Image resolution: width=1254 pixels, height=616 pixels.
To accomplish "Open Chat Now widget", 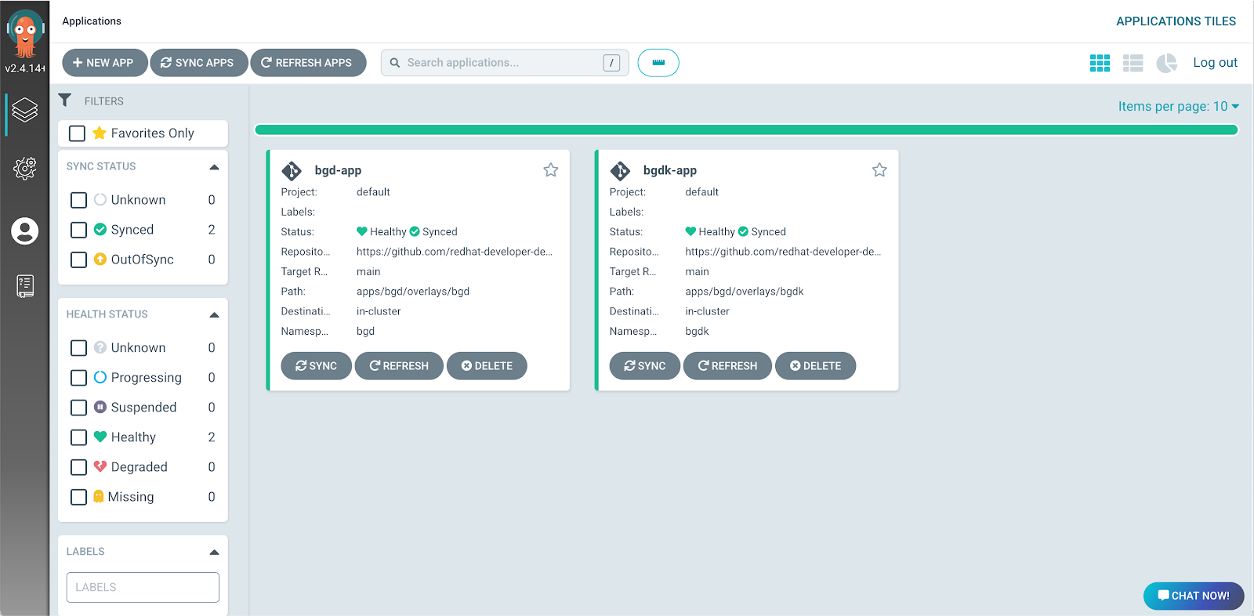I will (x=1194, y=596).
